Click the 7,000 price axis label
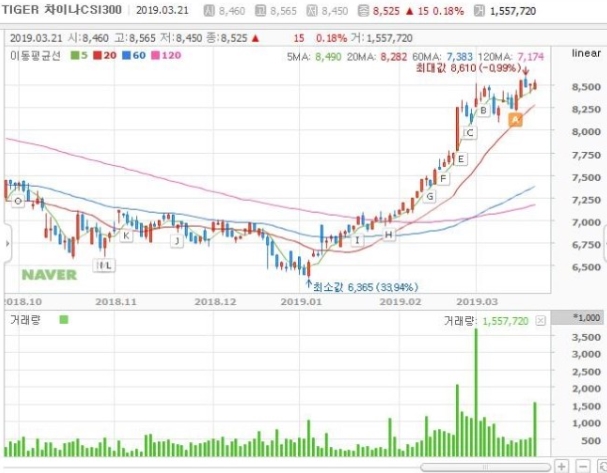This screenshot has width=607, height=473. click(586, 222)
